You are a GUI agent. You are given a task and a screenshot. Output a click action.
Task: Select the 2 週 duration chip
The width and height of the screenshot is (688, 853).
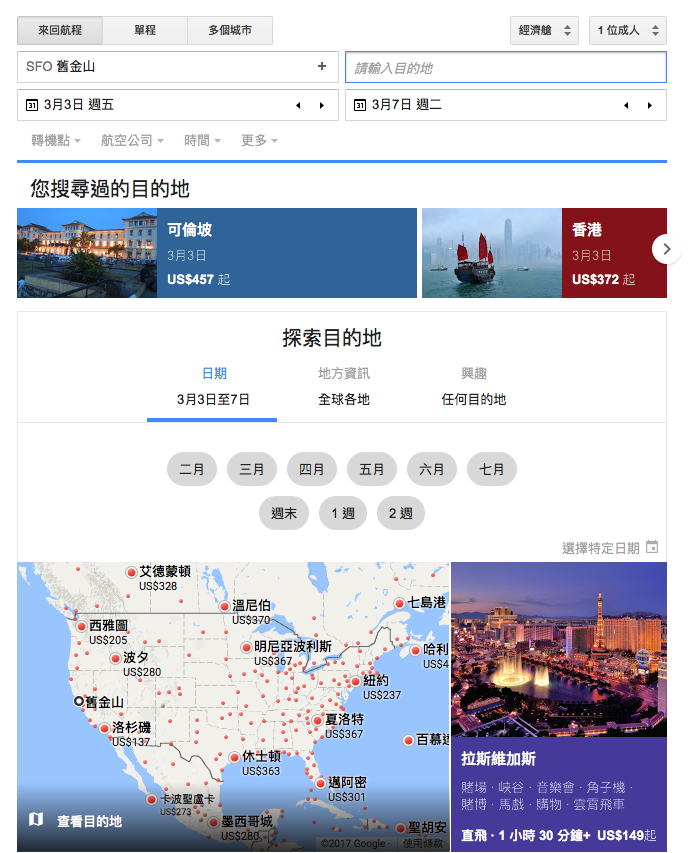401,513
